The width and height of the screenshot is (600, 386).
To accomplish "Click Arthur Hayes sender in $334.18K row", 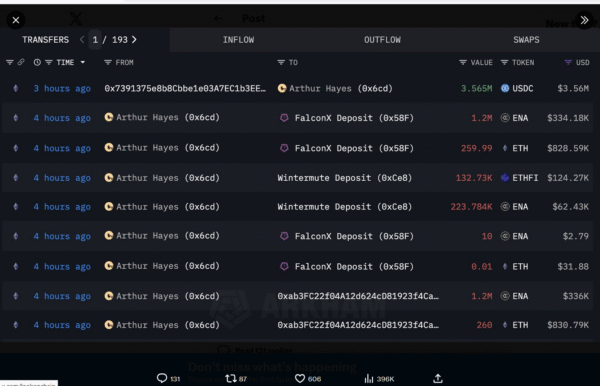I will pyautogui.click(x=168, y=117).
